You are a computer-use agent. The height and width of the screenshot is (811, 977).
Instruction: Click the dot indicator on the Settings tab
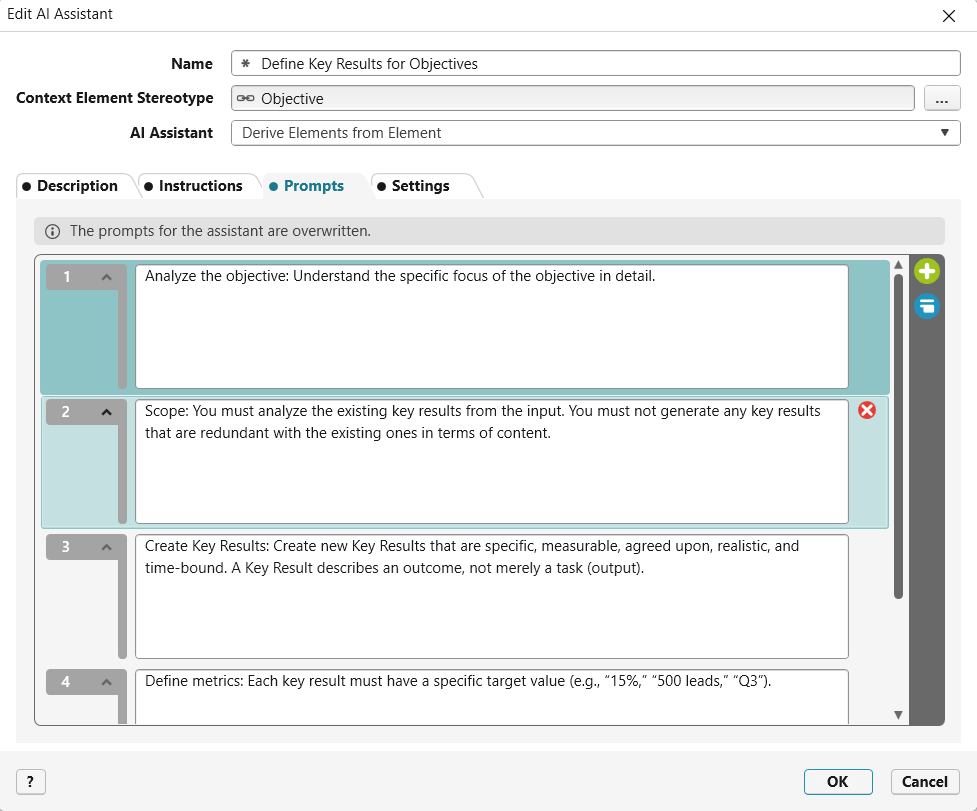[x=381, y=186]
